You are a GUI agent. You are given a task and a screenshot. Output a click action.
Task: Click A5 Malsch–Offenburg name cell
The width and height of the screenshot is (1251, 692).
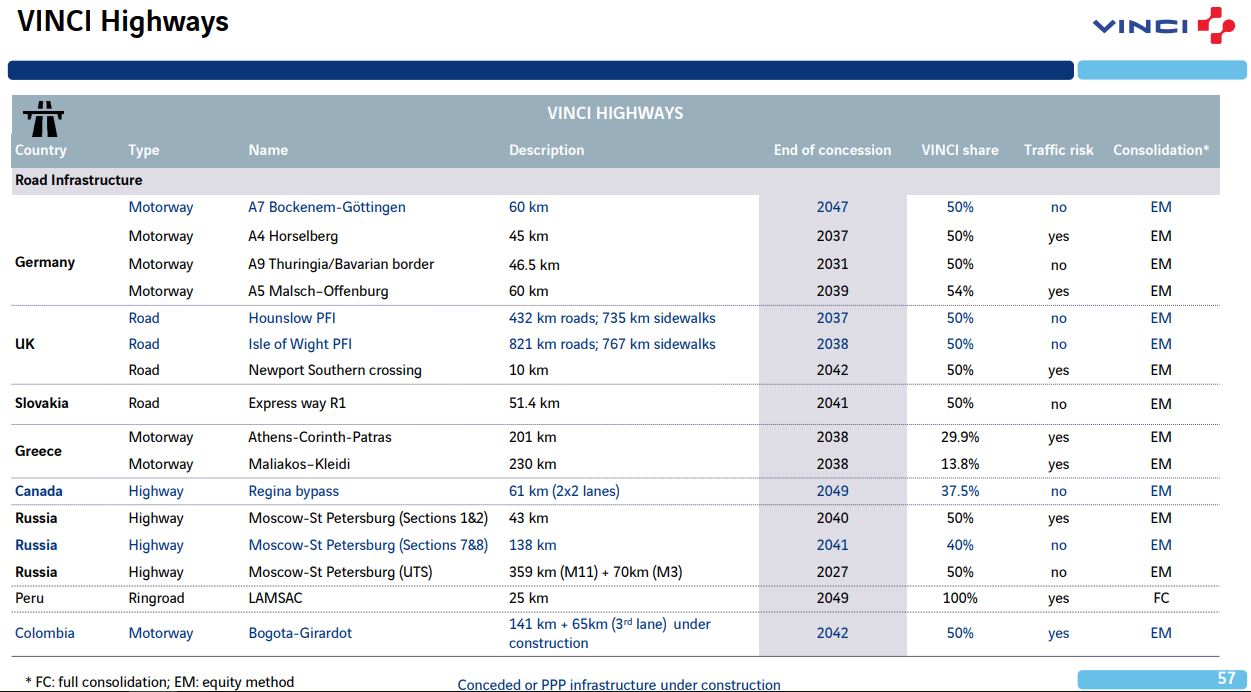[x=318, y=291]
